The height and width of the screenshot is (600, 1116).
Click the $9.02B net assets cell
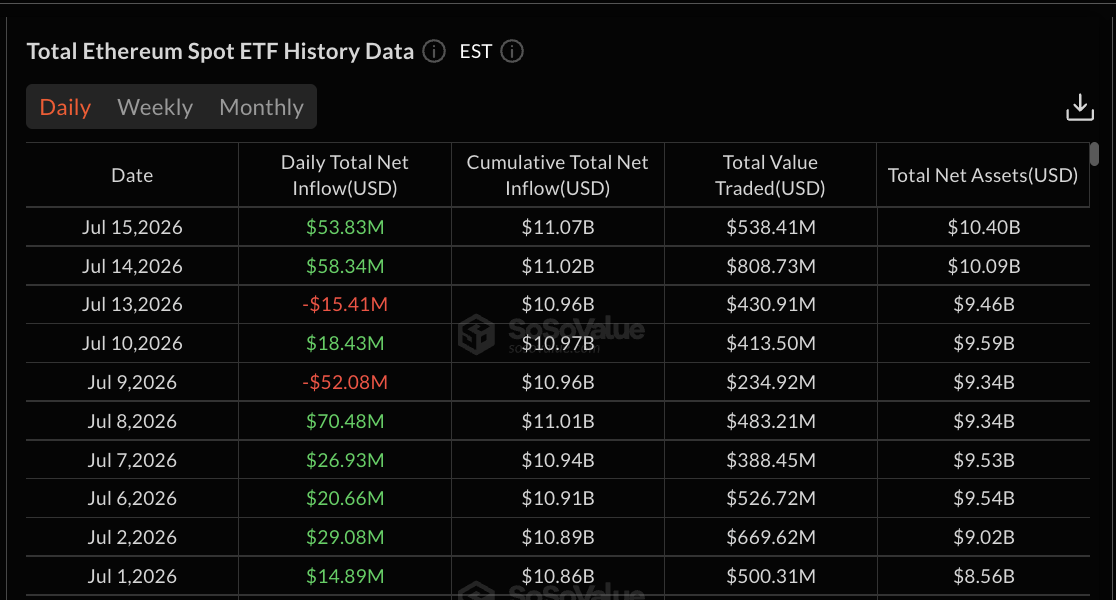(984, 537)
